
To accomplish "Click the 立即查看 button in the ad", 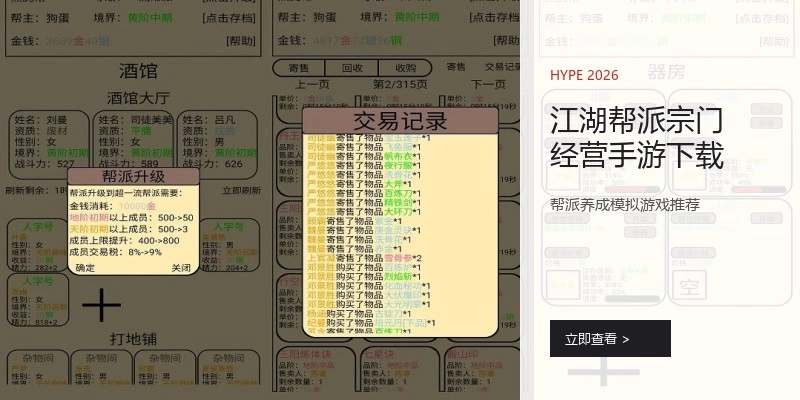I will click(610, 338).
